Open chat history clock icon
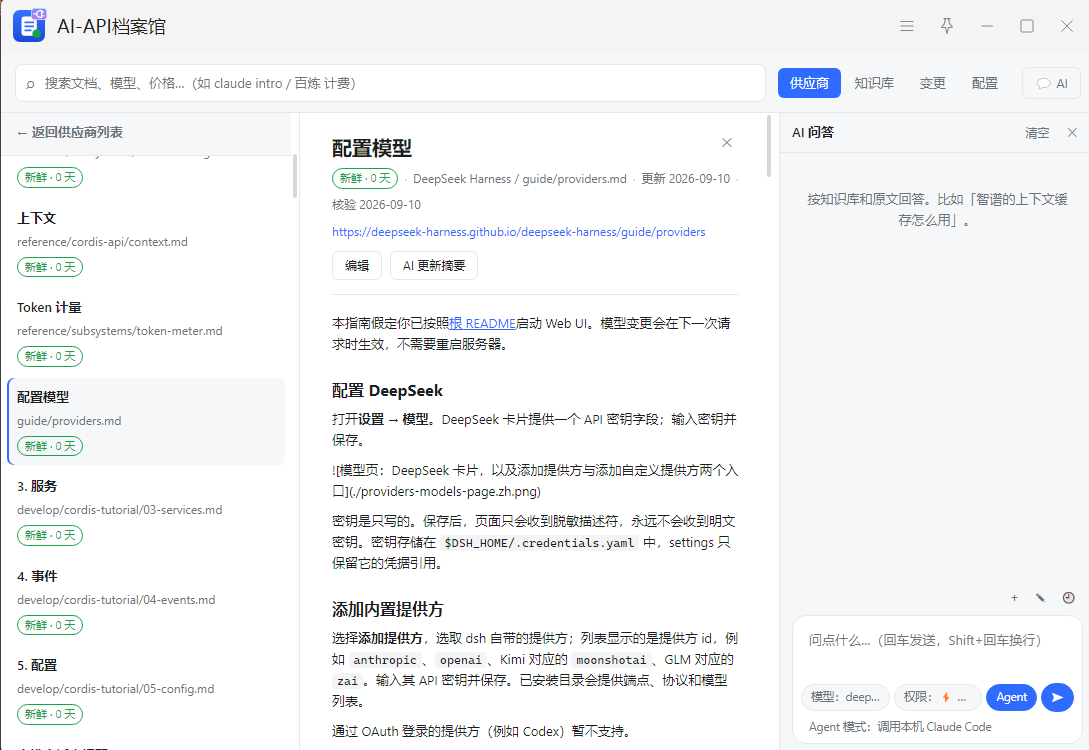 coord(1068,597)
